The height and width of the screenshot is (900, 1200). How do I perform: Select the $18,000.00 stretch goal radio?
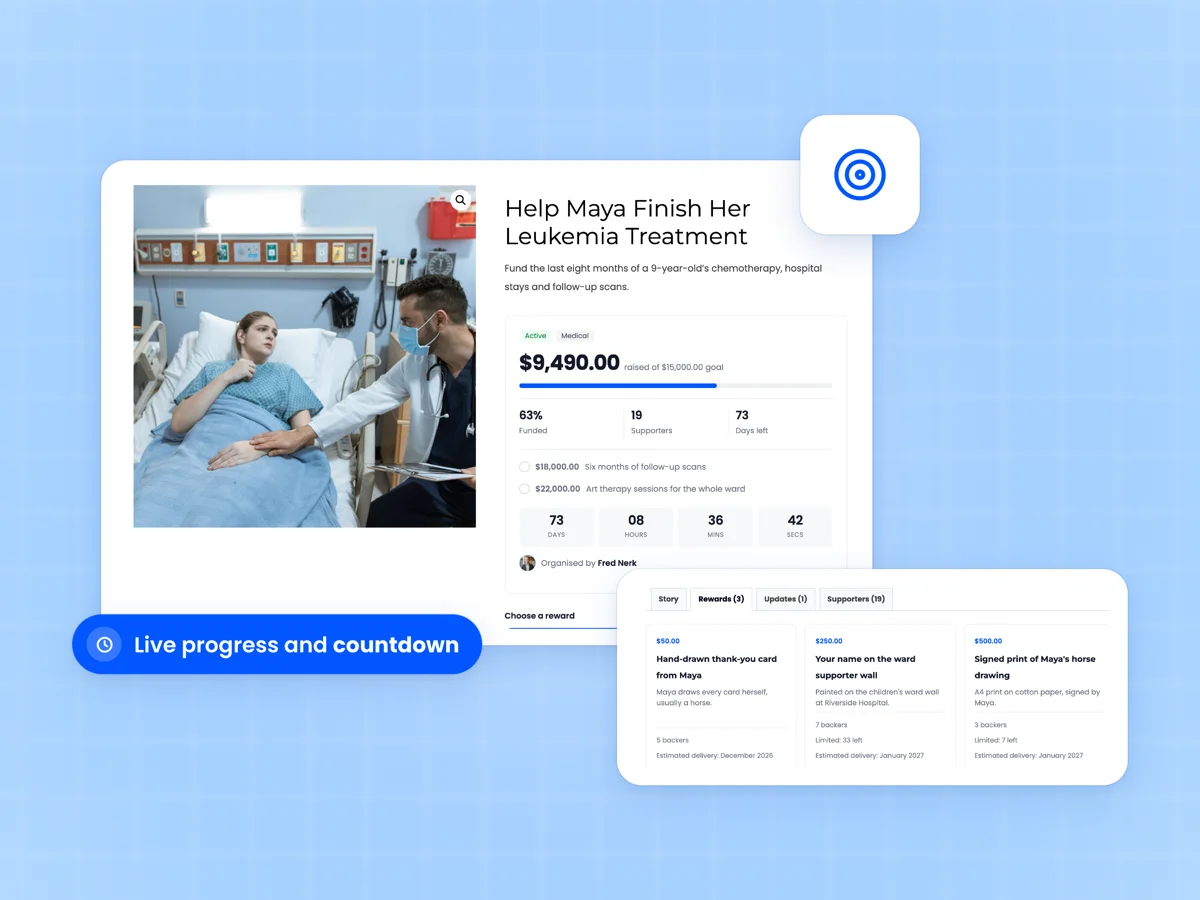click(x=525, y=467)
